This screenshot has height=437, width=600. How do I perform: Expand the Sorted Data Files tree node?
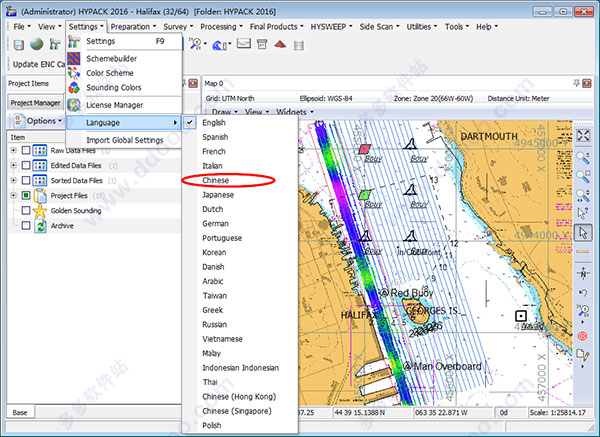point(13,180)
